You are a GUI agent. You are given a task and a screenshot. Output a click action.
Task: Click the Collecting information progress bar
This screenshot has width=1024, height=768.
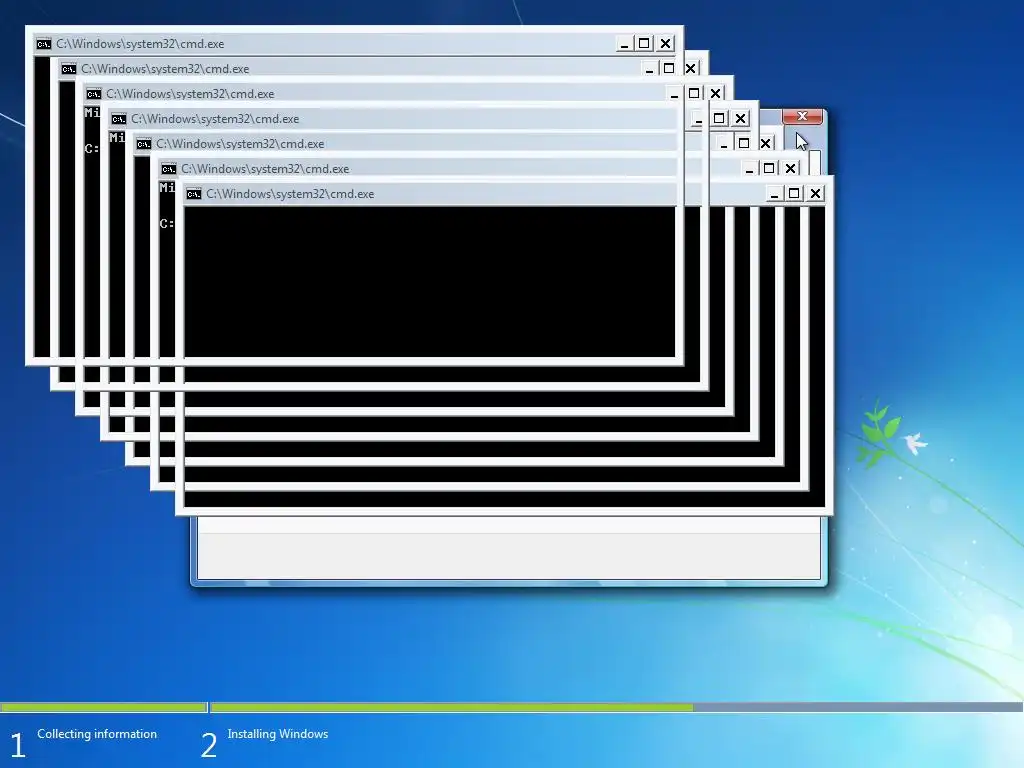point(103,707)
